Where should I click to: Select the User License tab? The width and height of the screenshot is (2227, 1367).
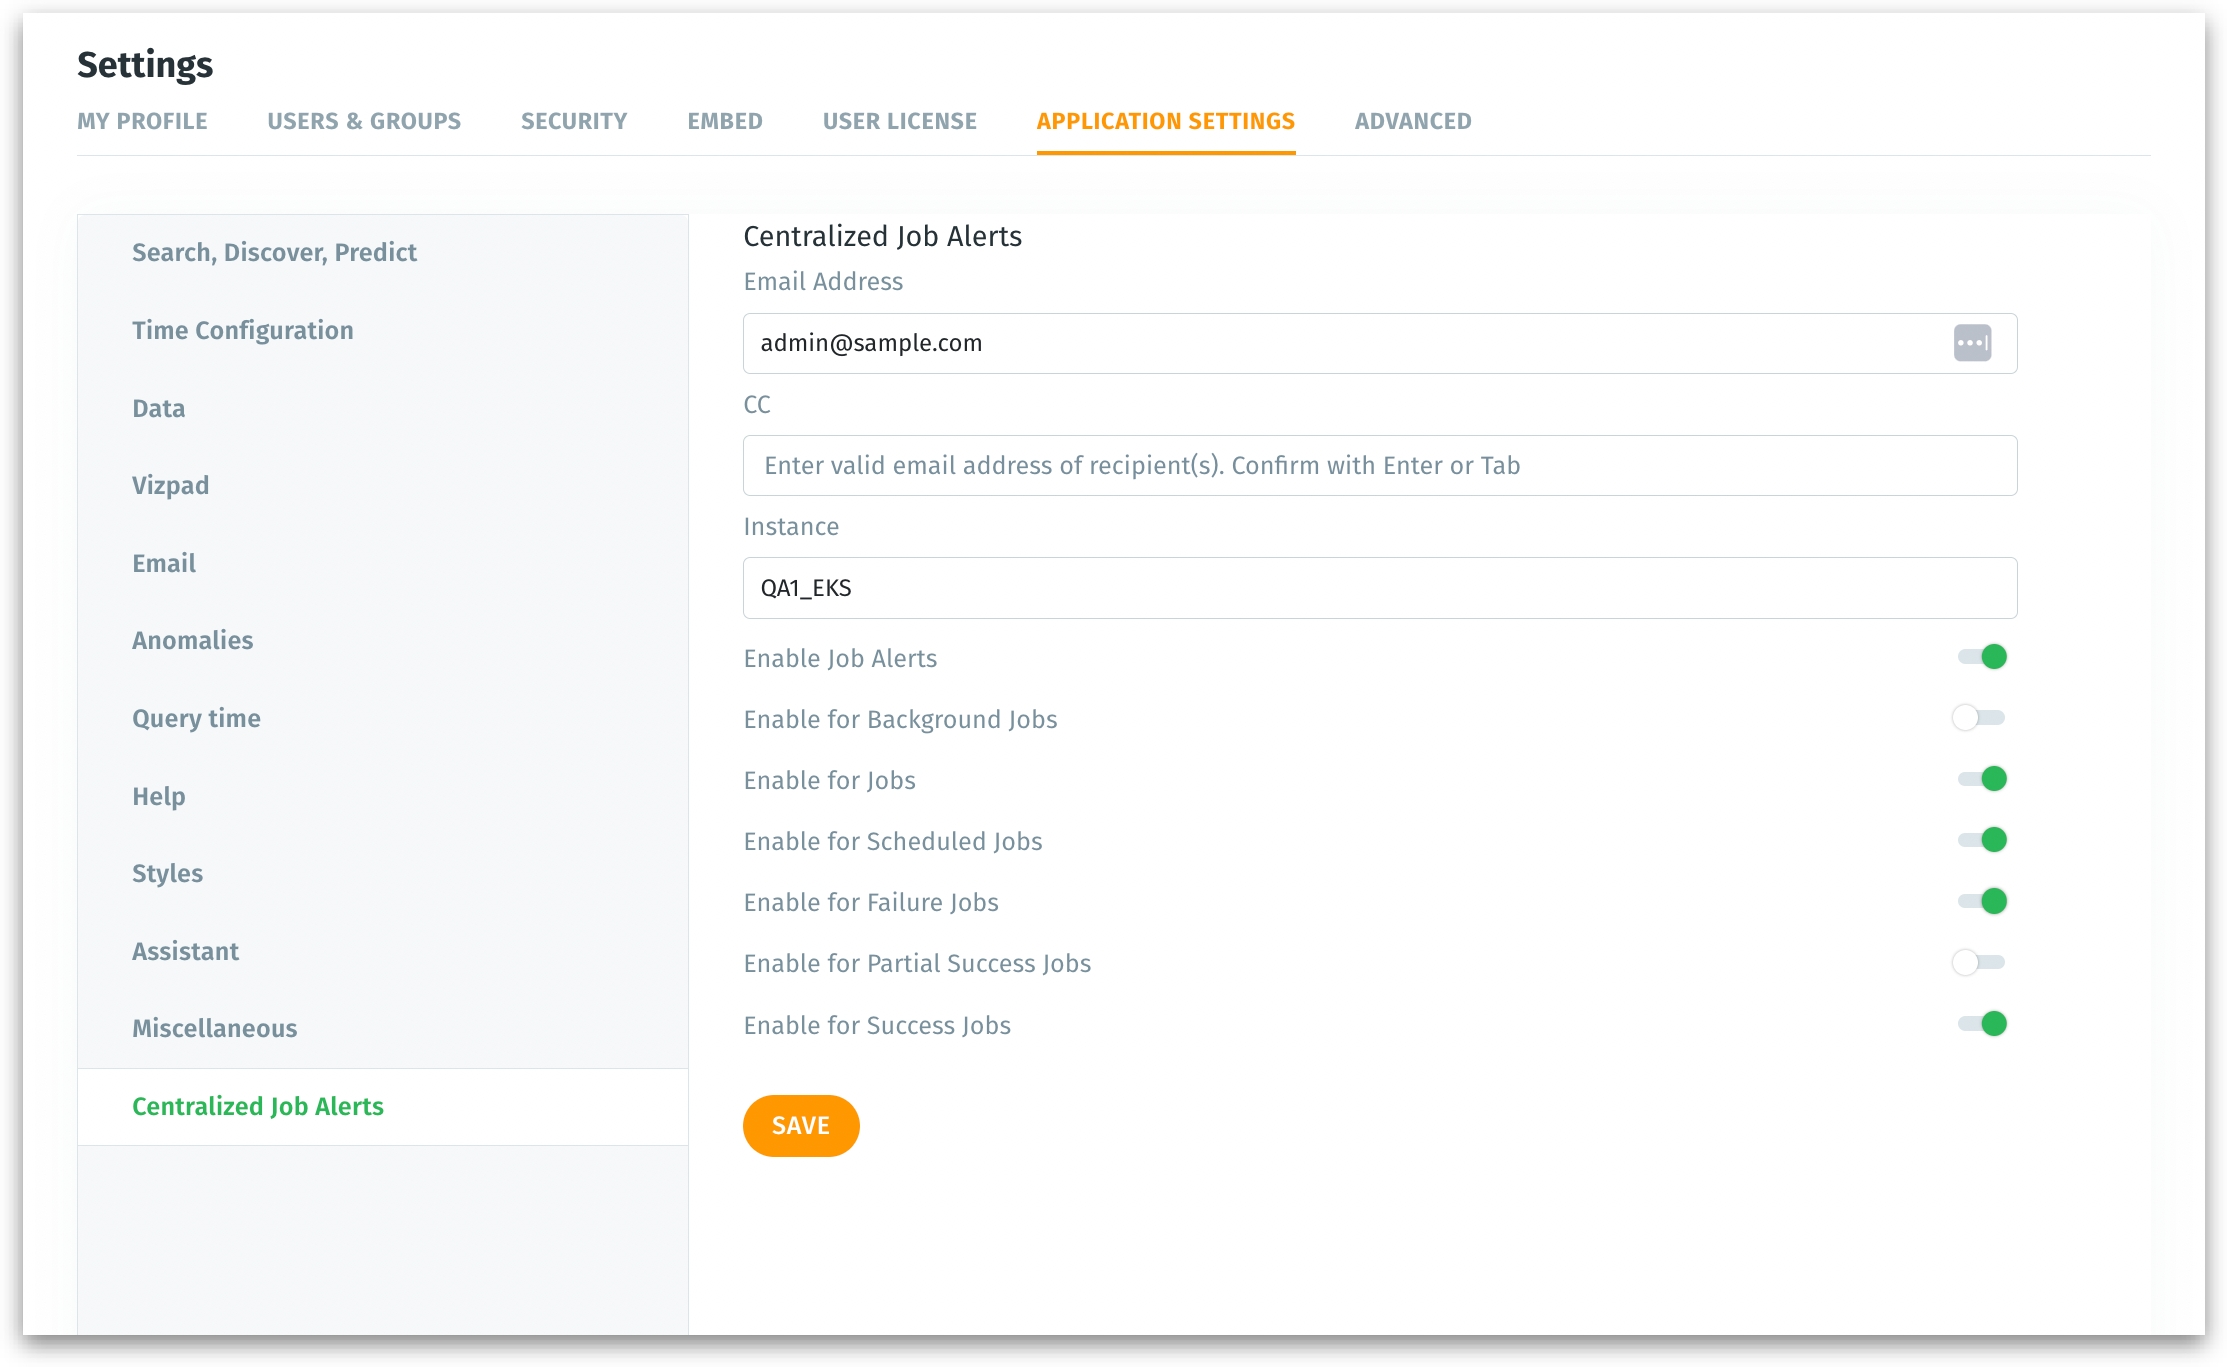900,121
